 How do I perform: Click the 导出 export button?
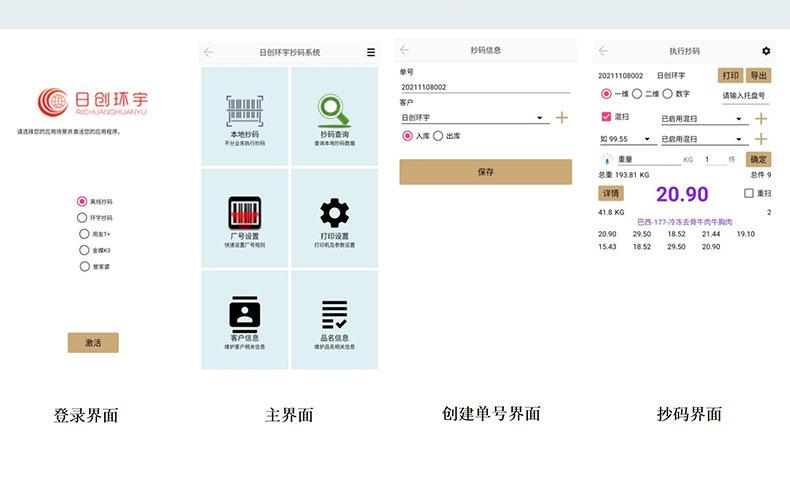click(759, 76)
